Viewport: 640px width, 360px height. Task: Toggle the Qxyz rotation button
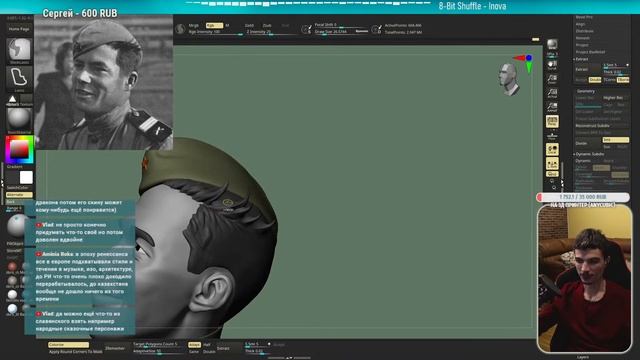tap(552, 174)
